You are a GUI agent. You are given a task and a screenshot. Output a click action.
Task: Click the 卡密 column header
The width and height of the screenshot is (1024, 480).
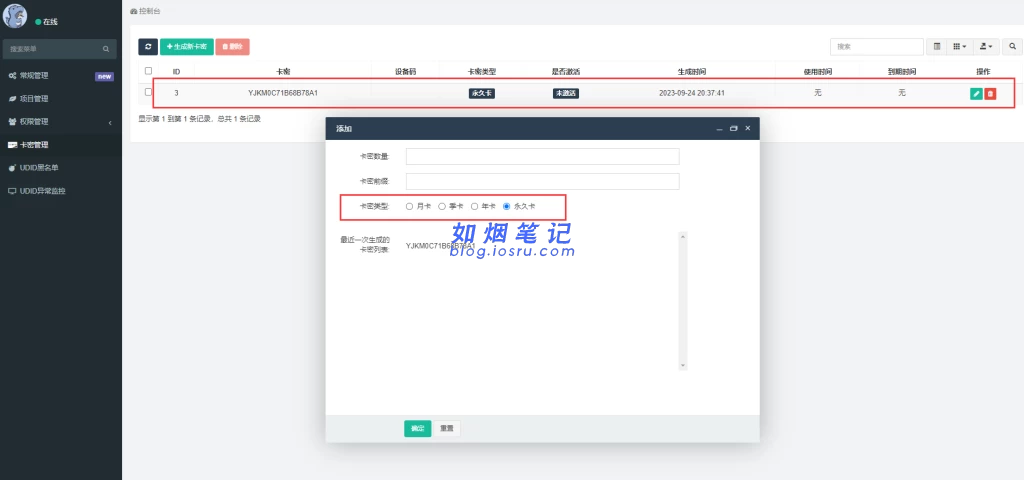point(283,71)
